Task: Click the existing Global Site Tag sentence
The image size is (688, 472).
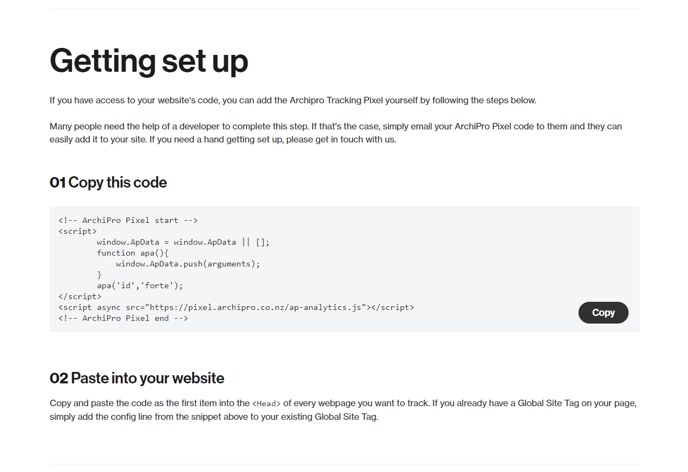Action: [343, 410]
